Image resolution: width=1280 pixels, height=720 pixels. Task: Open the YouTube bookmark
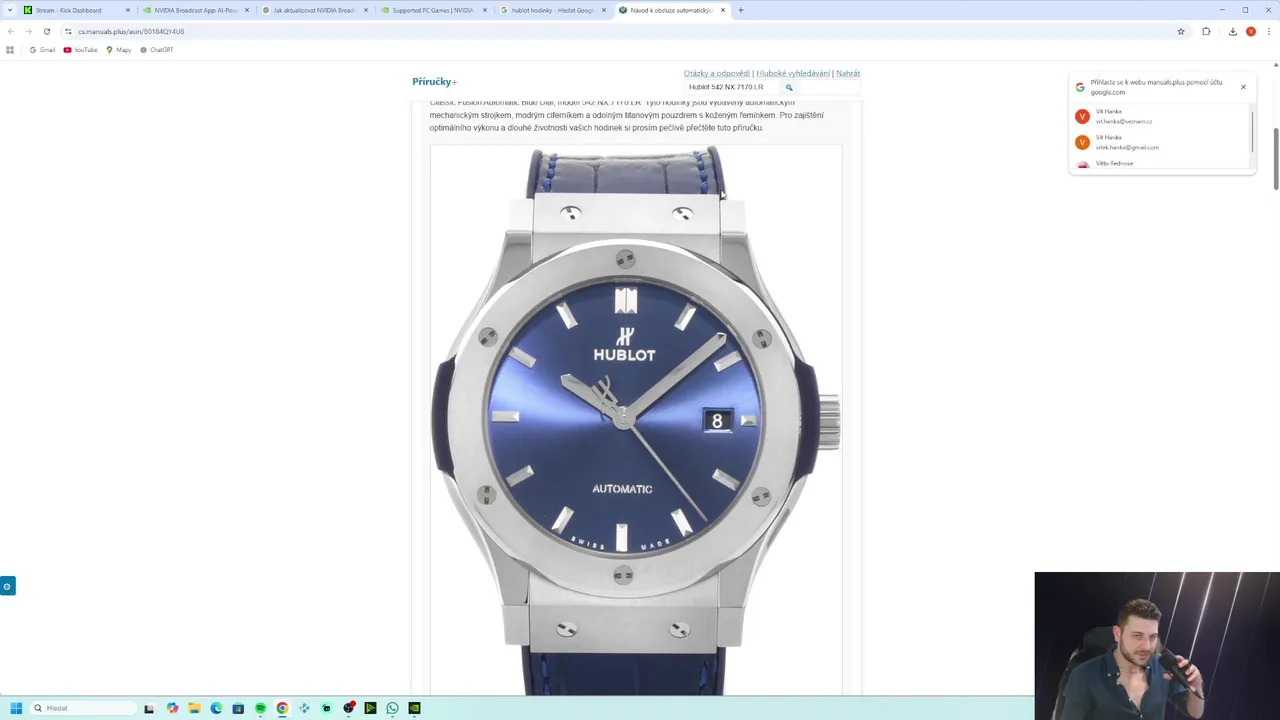coord(80,50)
